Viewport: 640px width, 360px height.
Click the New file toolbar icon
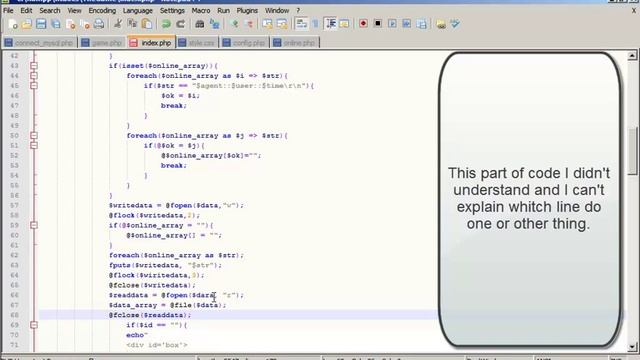coord(13,24)
